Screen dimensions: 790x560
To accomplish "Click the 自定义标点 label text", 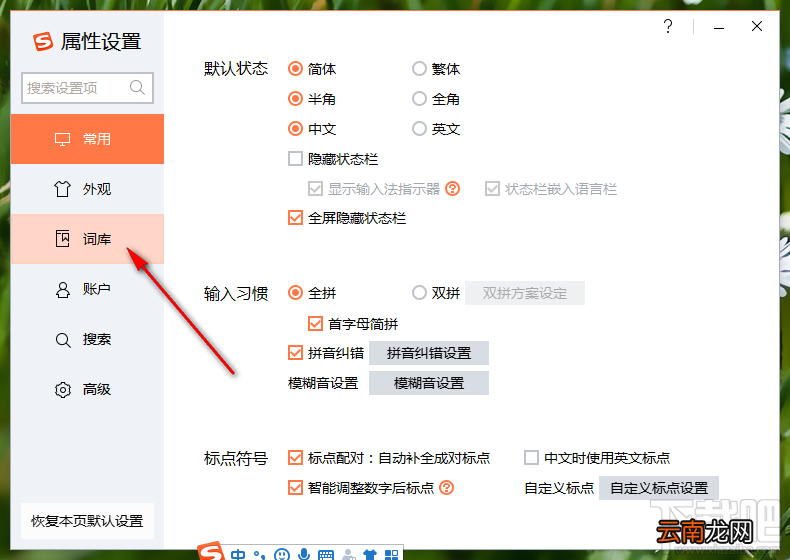I will click(559, 488).
